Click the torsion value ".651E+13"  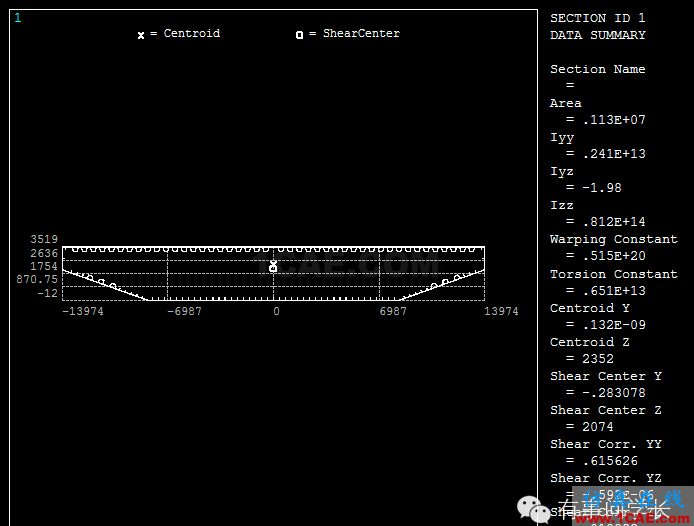click(x=614, y=291)
